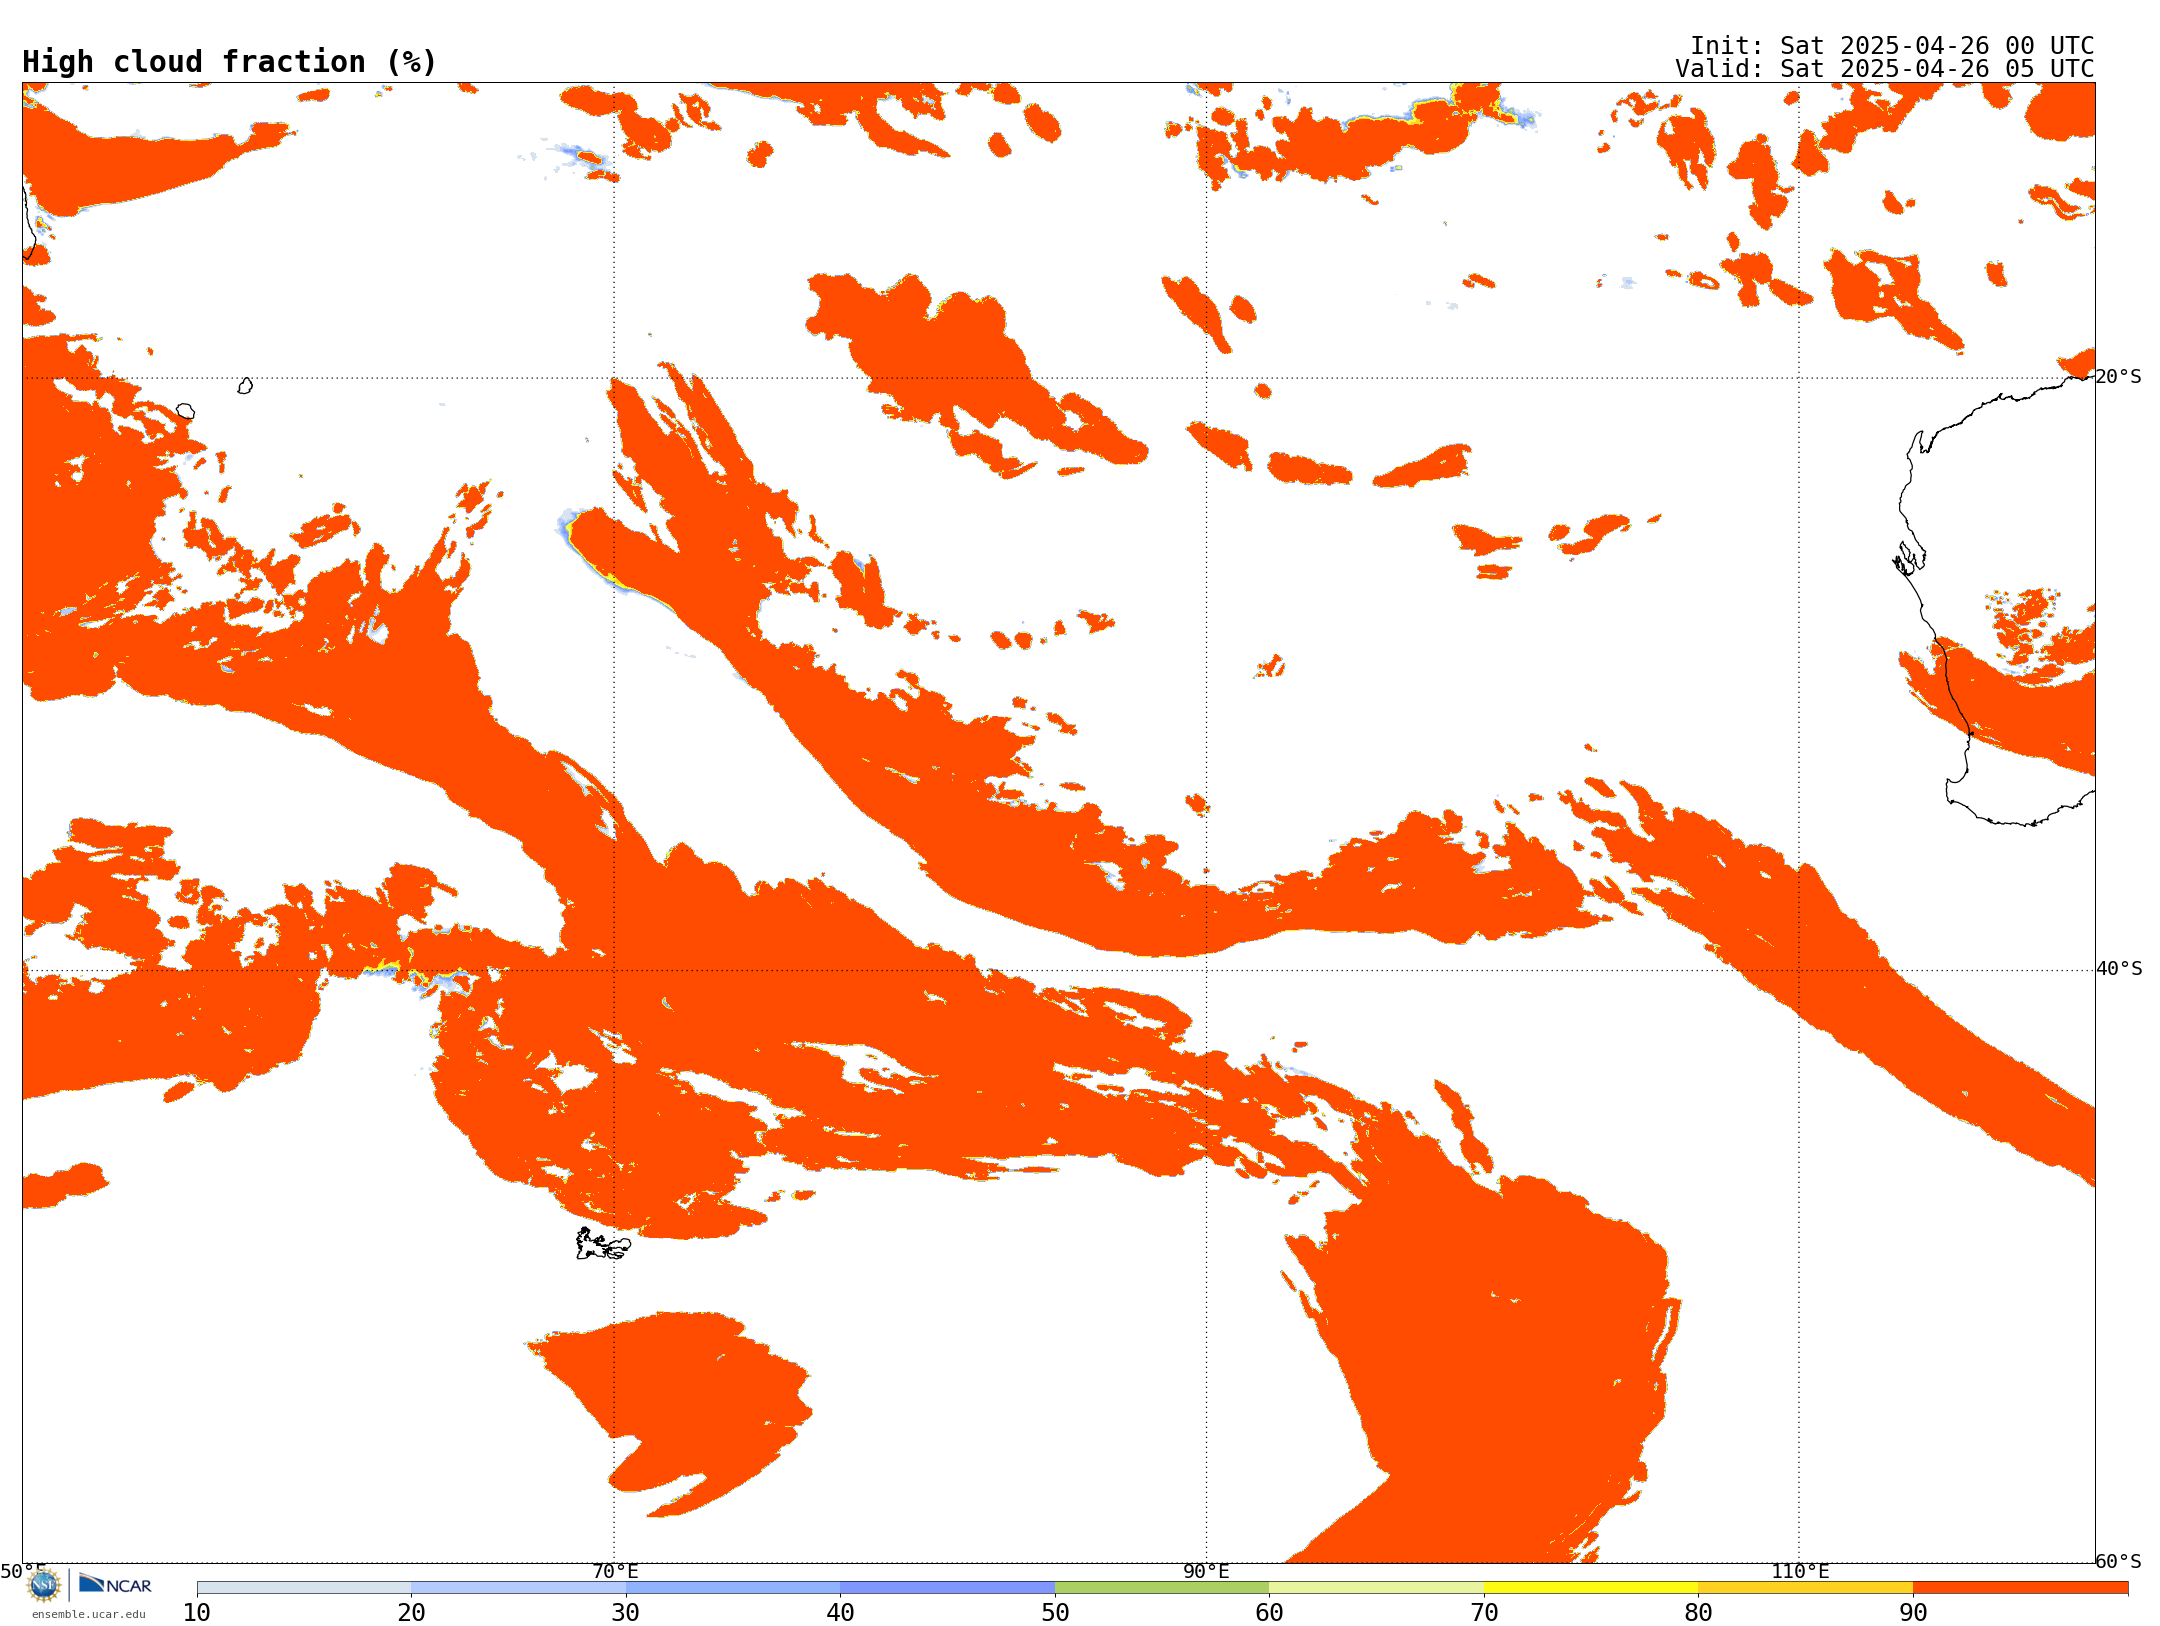Click the 20°S latitude label
2160x1626 pixels.
[2119, 377]
